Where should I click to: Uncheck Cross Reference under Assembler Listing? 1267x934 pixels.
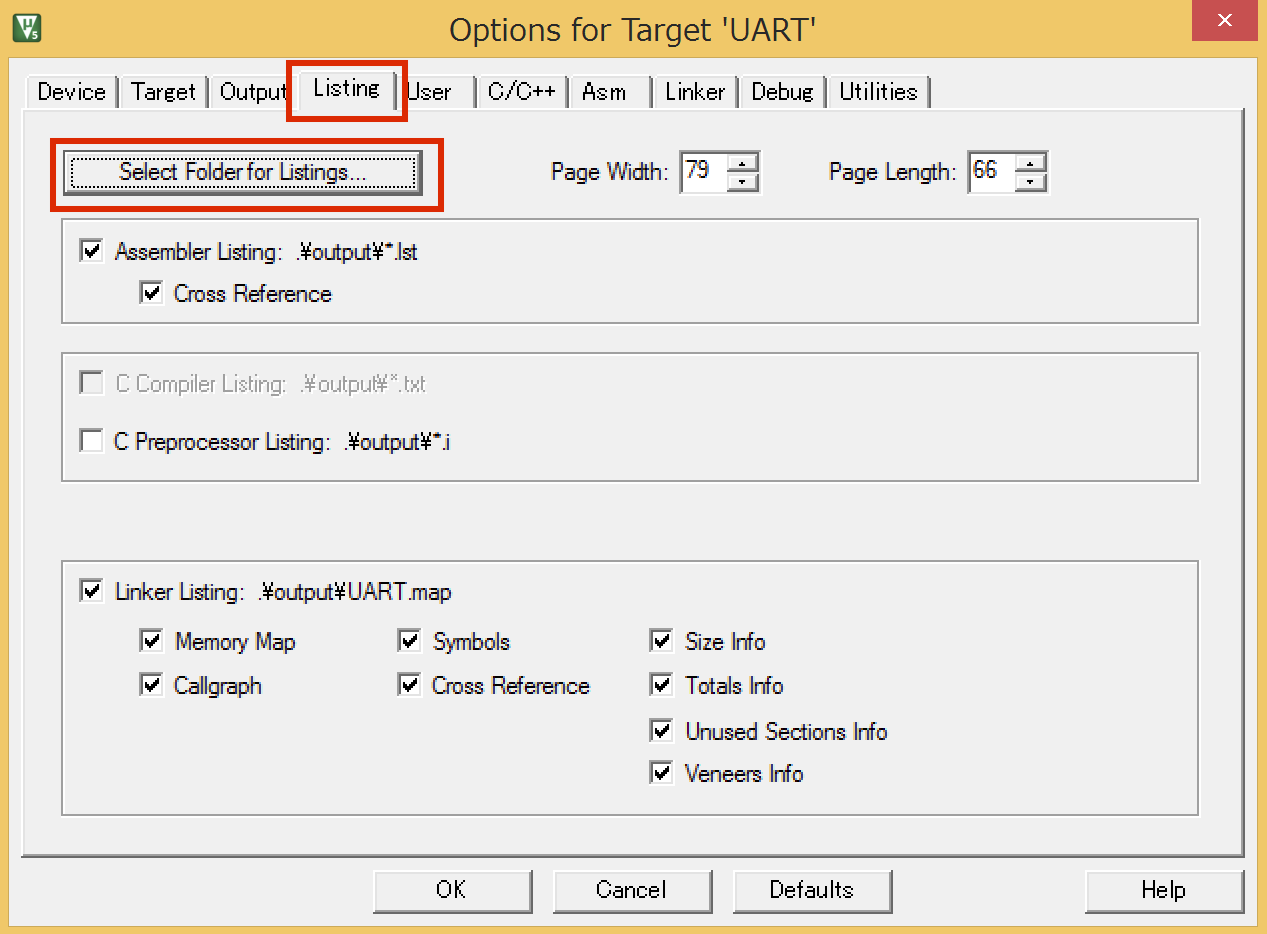click(x=151, y=293)
